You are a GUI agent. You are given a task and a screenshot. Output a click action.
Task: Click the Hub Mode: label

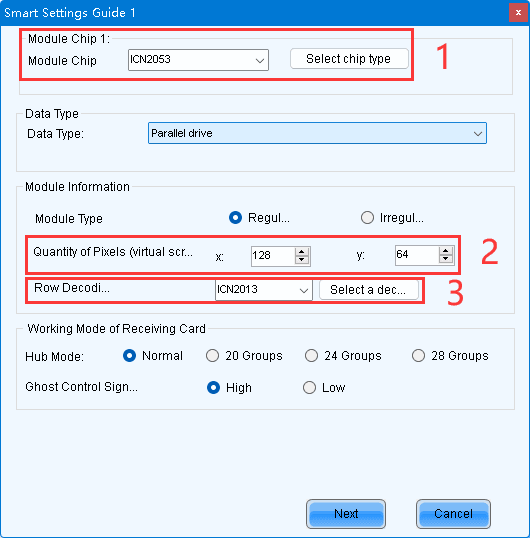click(x=55, y=357)
